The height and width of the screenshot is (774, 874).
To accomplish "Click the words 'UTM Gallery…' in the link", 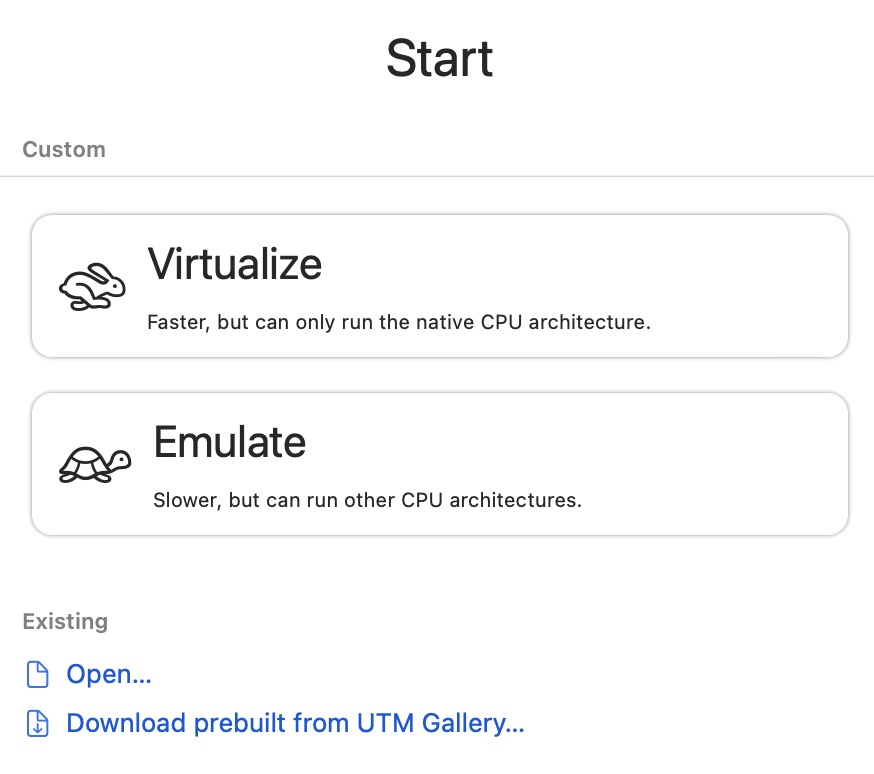I will [441, 723].
